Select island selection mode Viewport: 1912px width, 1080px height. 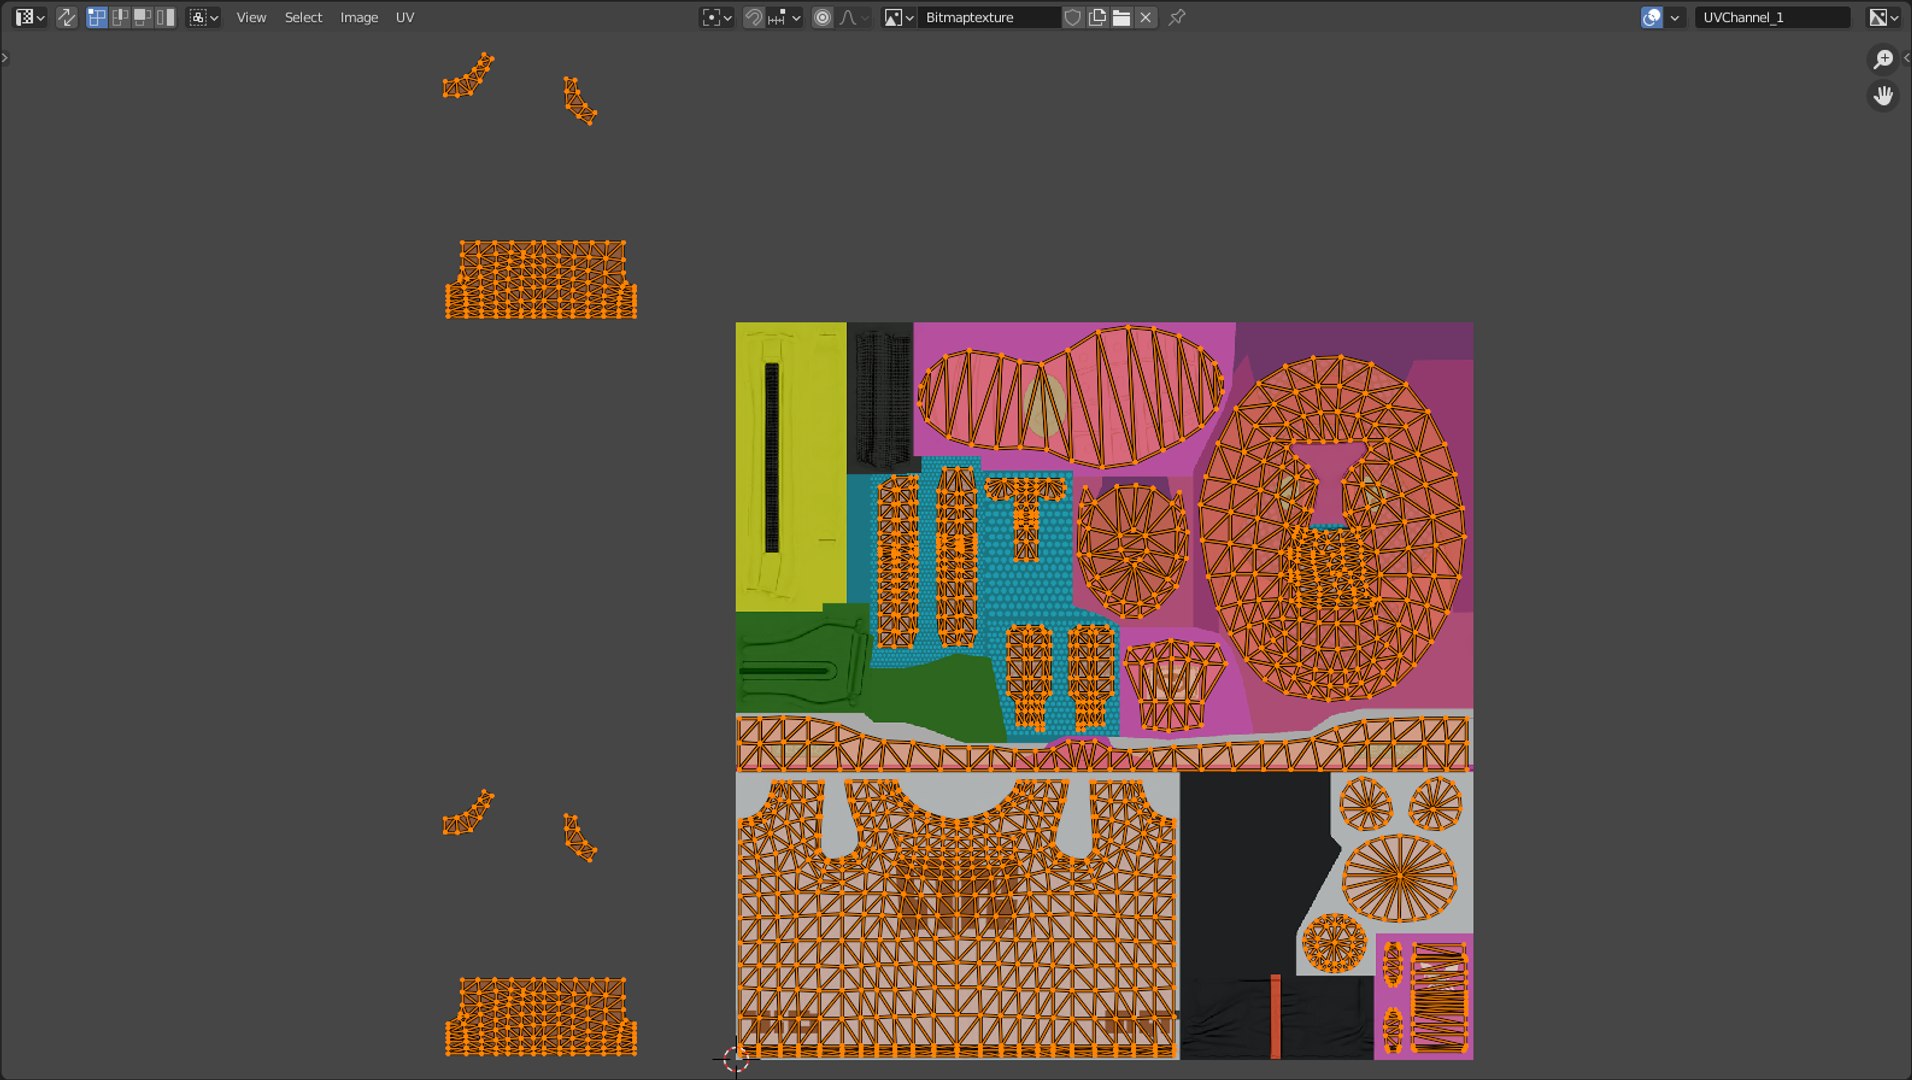[166, 17]
